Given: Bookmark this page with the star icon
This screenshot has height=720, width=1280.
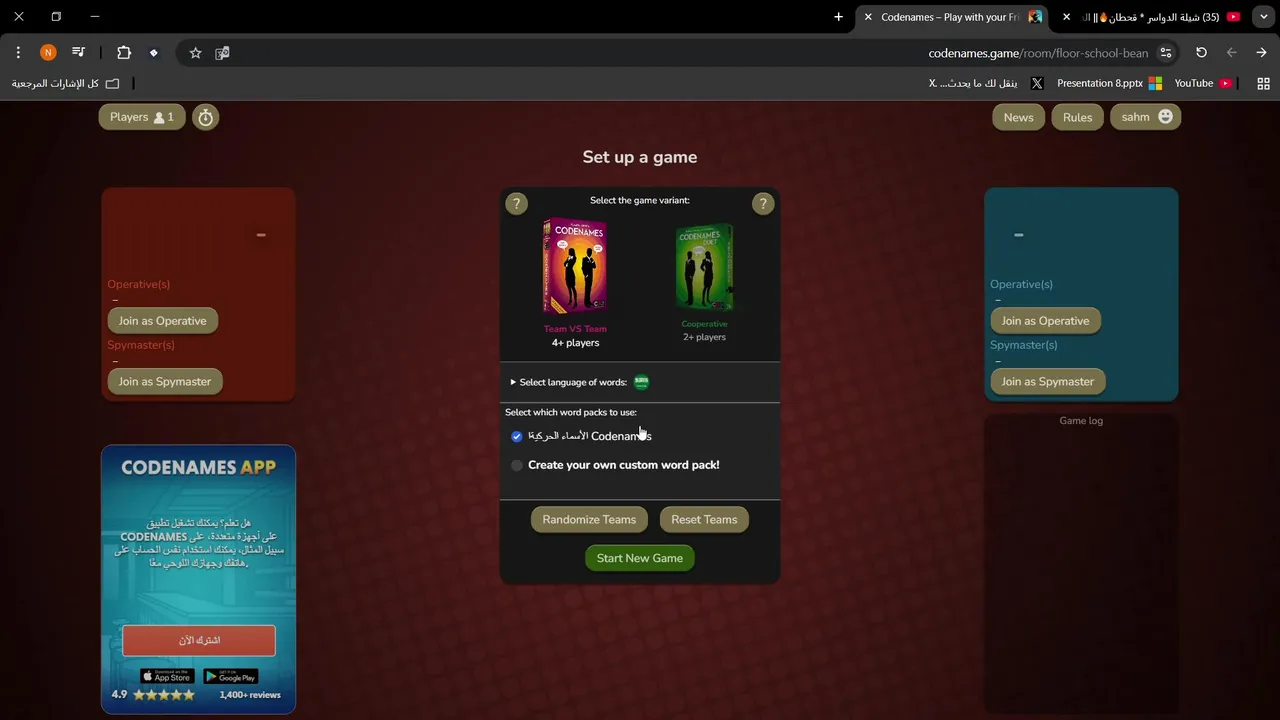Looking at the screenshot, I should coord(195,53).
